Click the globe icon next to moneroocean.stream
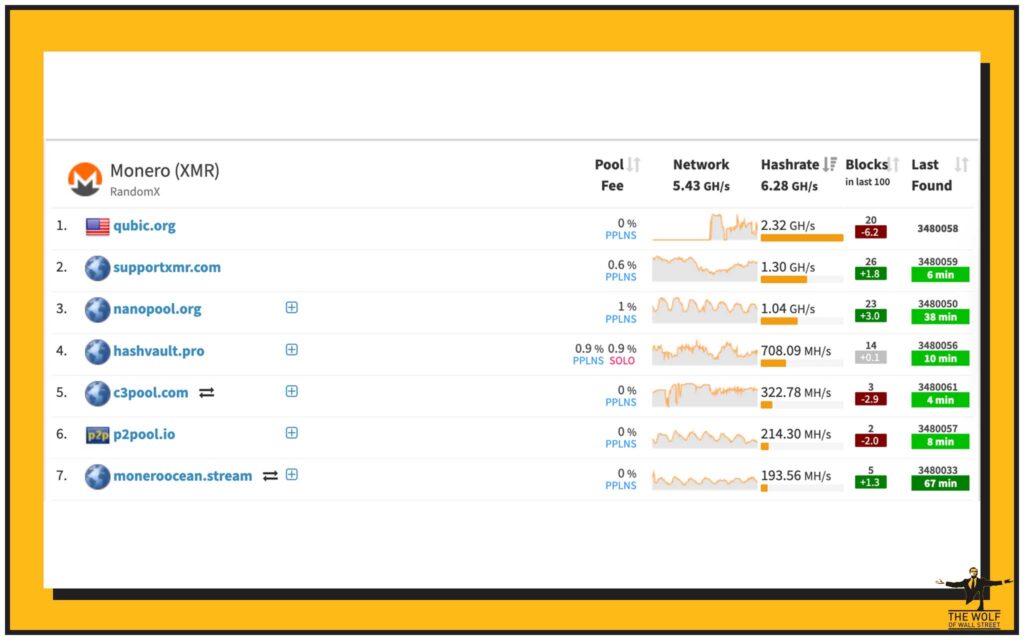The height and width of the screenshot is (640, 1024). pyautogui.click(x=97, y=477)
